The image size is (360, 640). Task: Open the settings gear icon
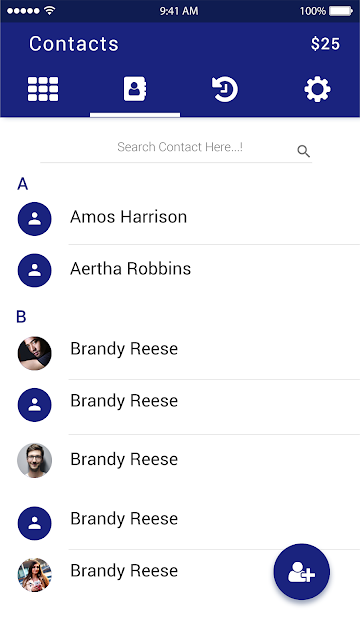point(318,89)
